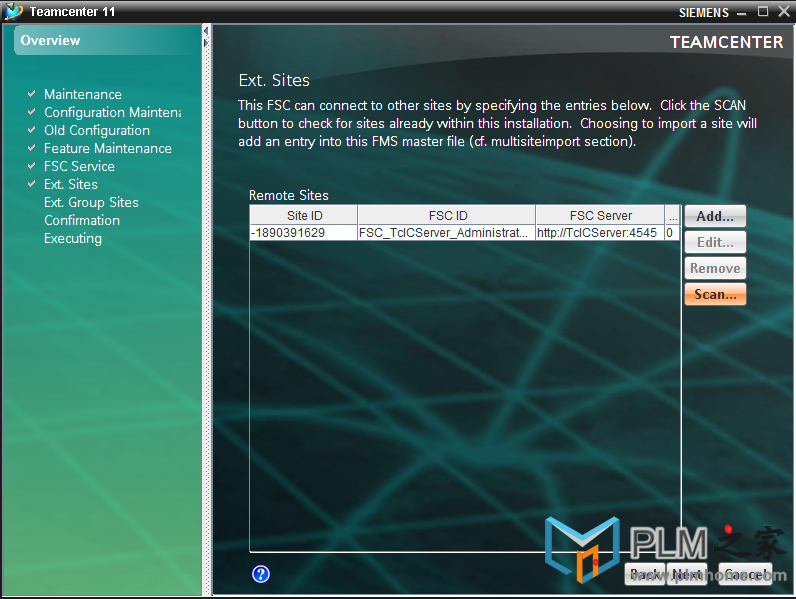This screenshot has width=796, height=599.
Task: Select Confirmation step in sidebar
Action: tap(82, 220)
